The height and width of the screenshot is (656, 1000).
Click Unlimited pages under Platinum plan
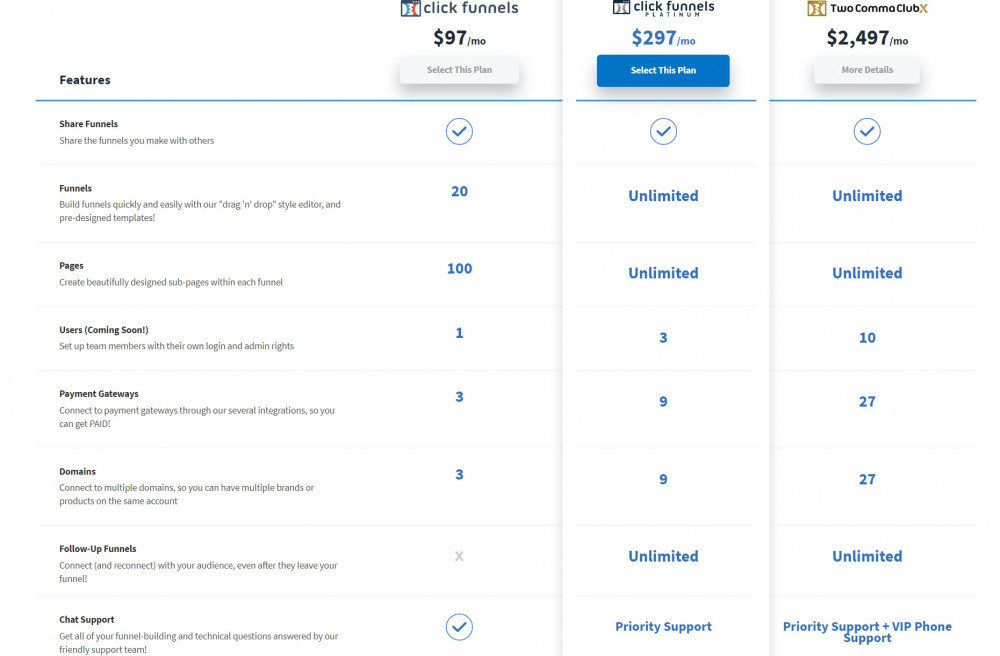(x=663, y=273)
